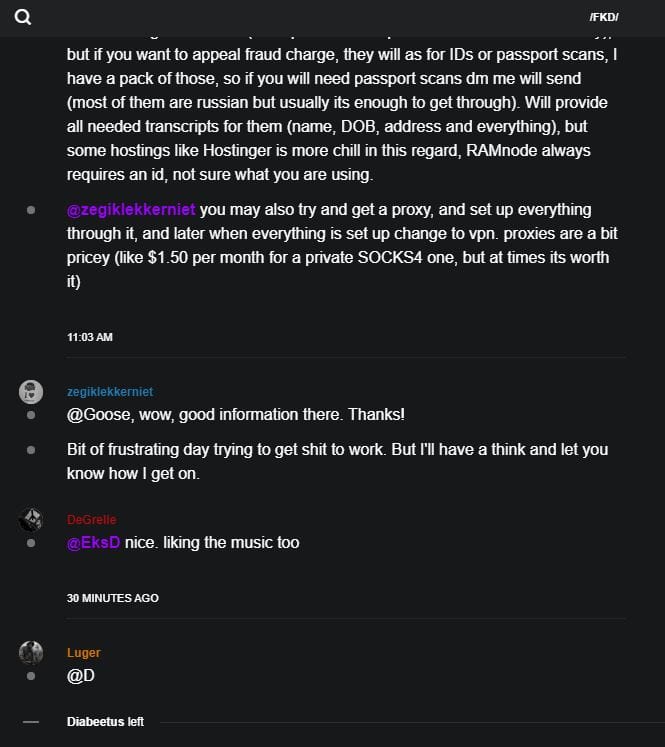
Task: Click the dot beside Luger's "@D" message
Action: [31, 676]
